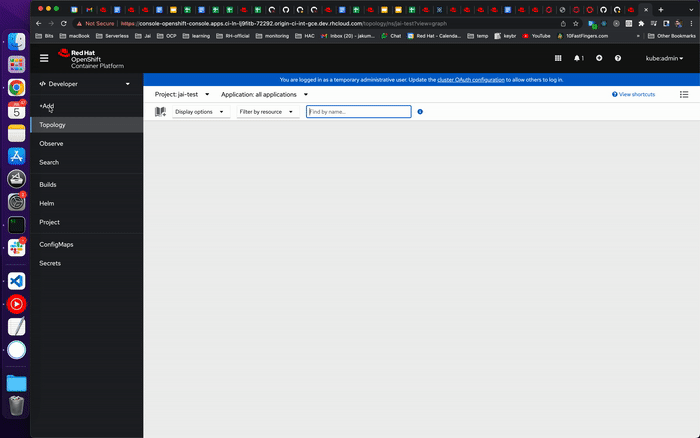Screen dimensions: 700x438
Task: Open the Project: jai-test dropdown
Action: point(182,94)
